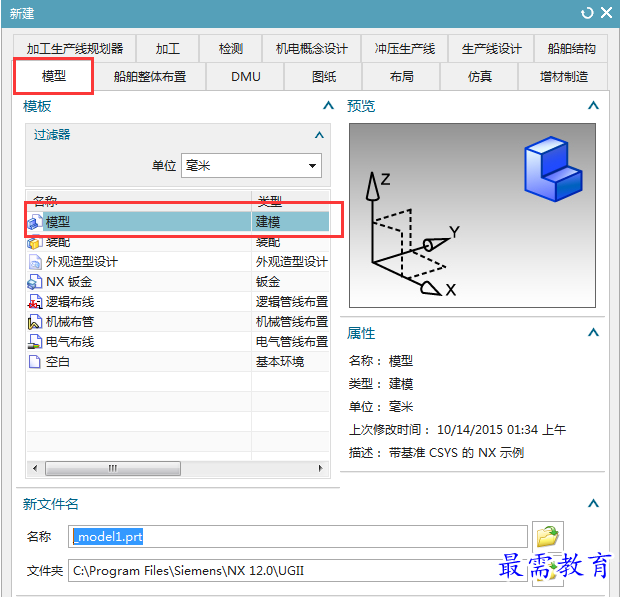Screen dimensions: 620x597
Task: Switch to the 机电概念设计 tab
Action: click(312, 49)
